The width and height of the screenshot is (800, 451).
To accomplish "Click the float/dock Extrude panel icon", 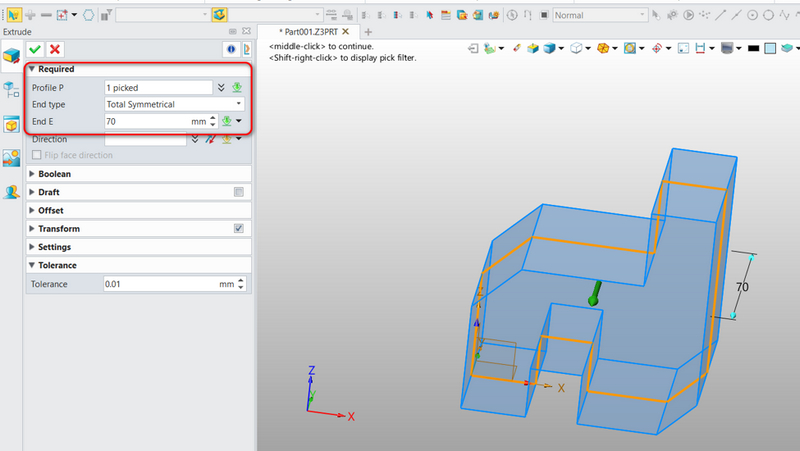I will click(x=233, y=32).
